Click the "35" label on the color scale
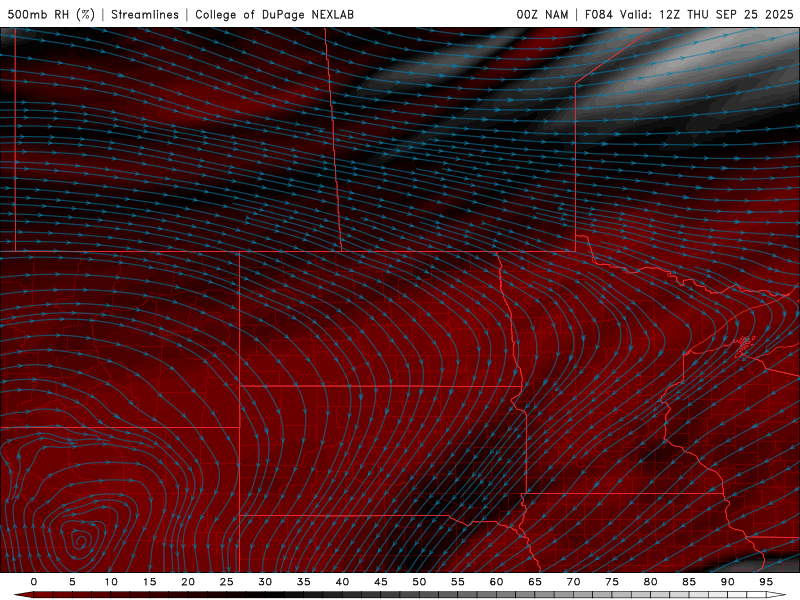Image resolution: width=800 pixels, height=600 pixels. [x=304, y=582]
